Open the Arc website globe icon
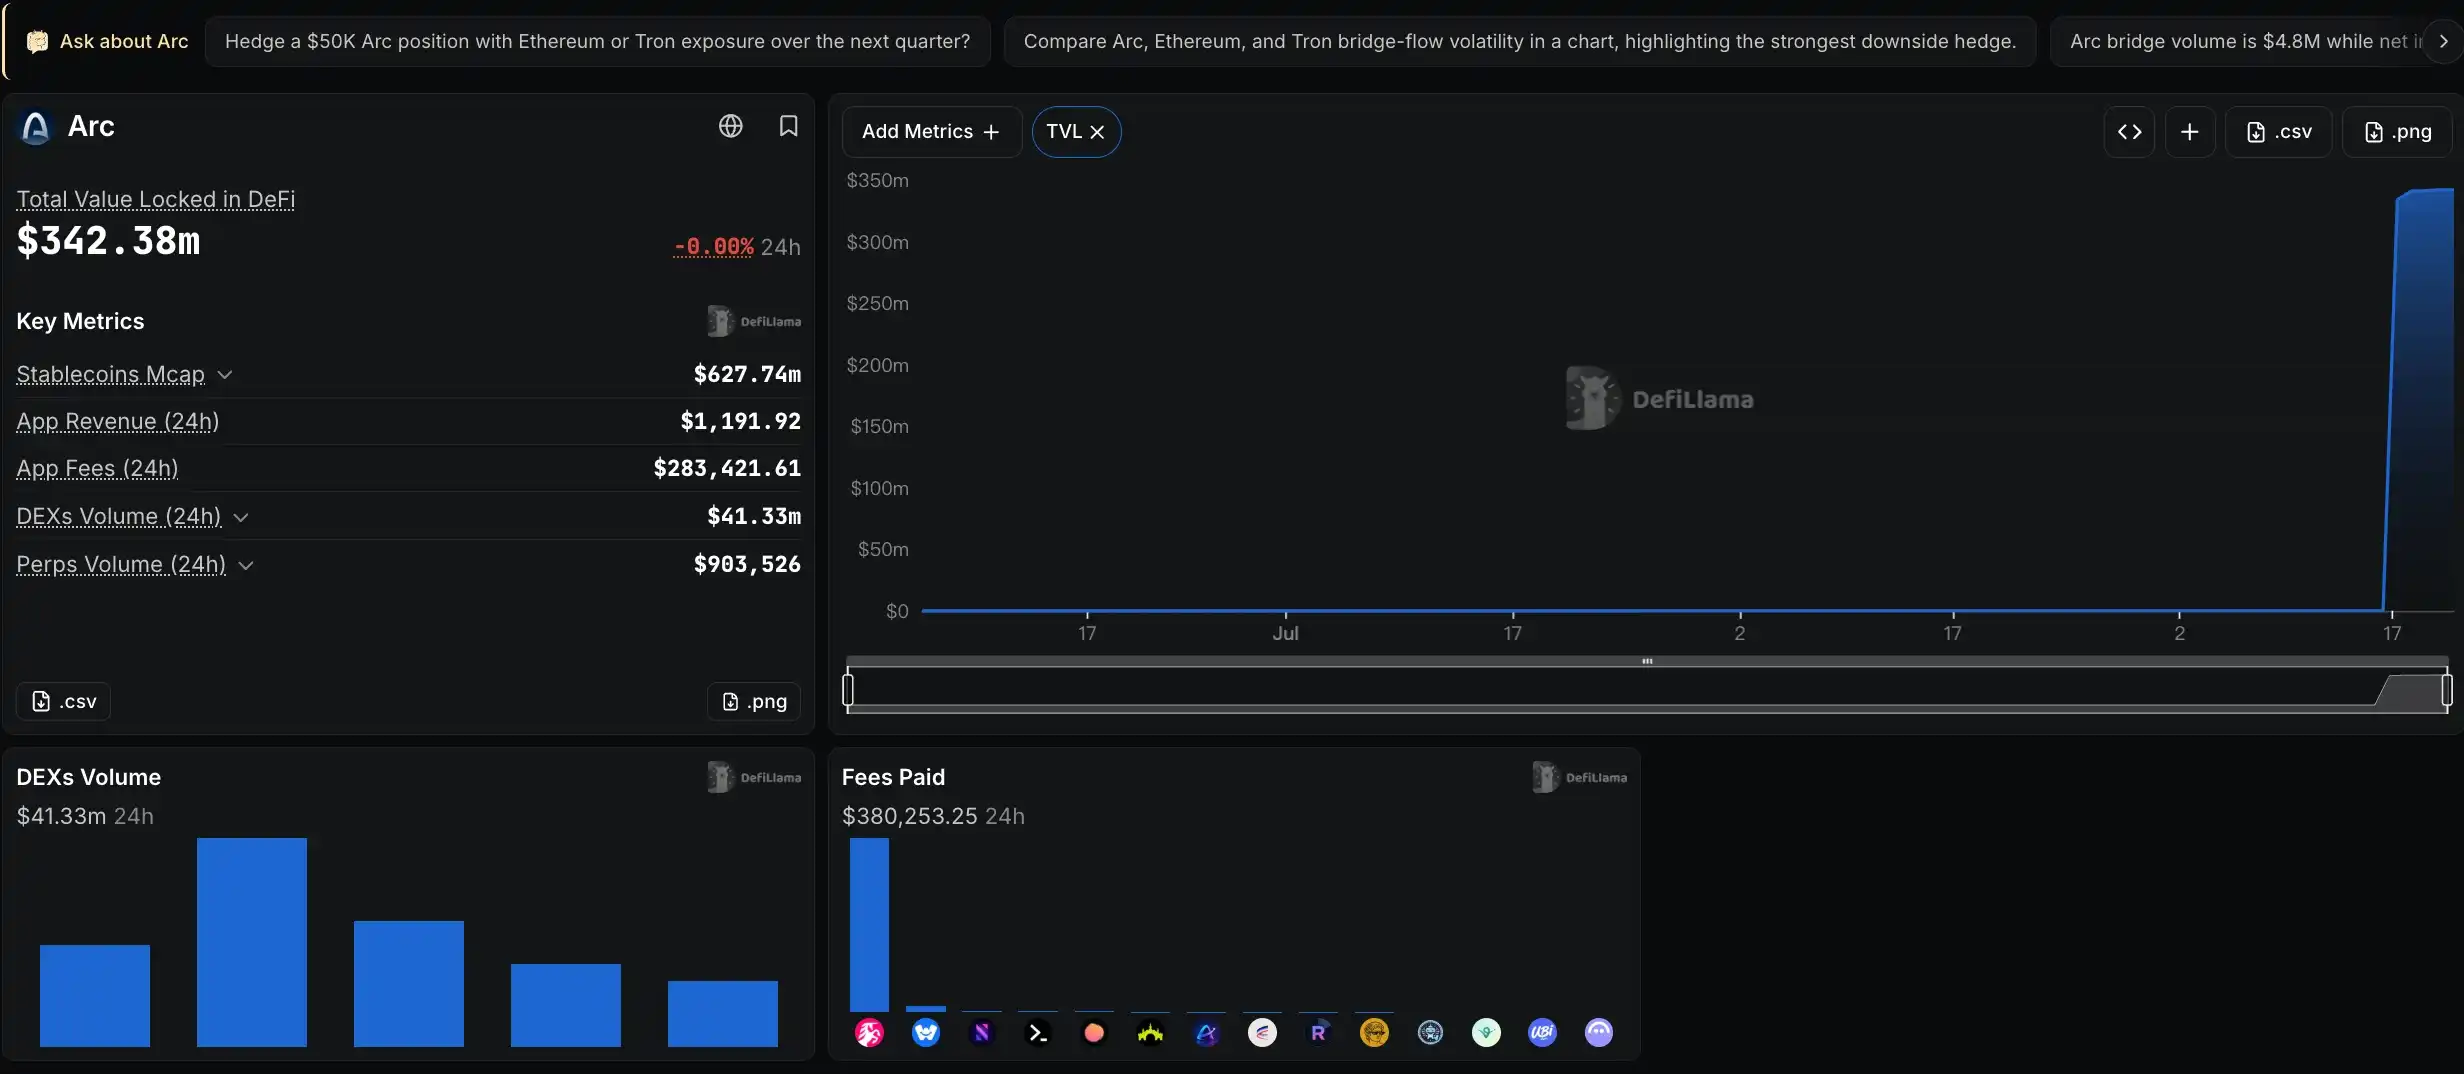The height and width of the screenshot is (1074, 2464). click(x=731, y=126)
